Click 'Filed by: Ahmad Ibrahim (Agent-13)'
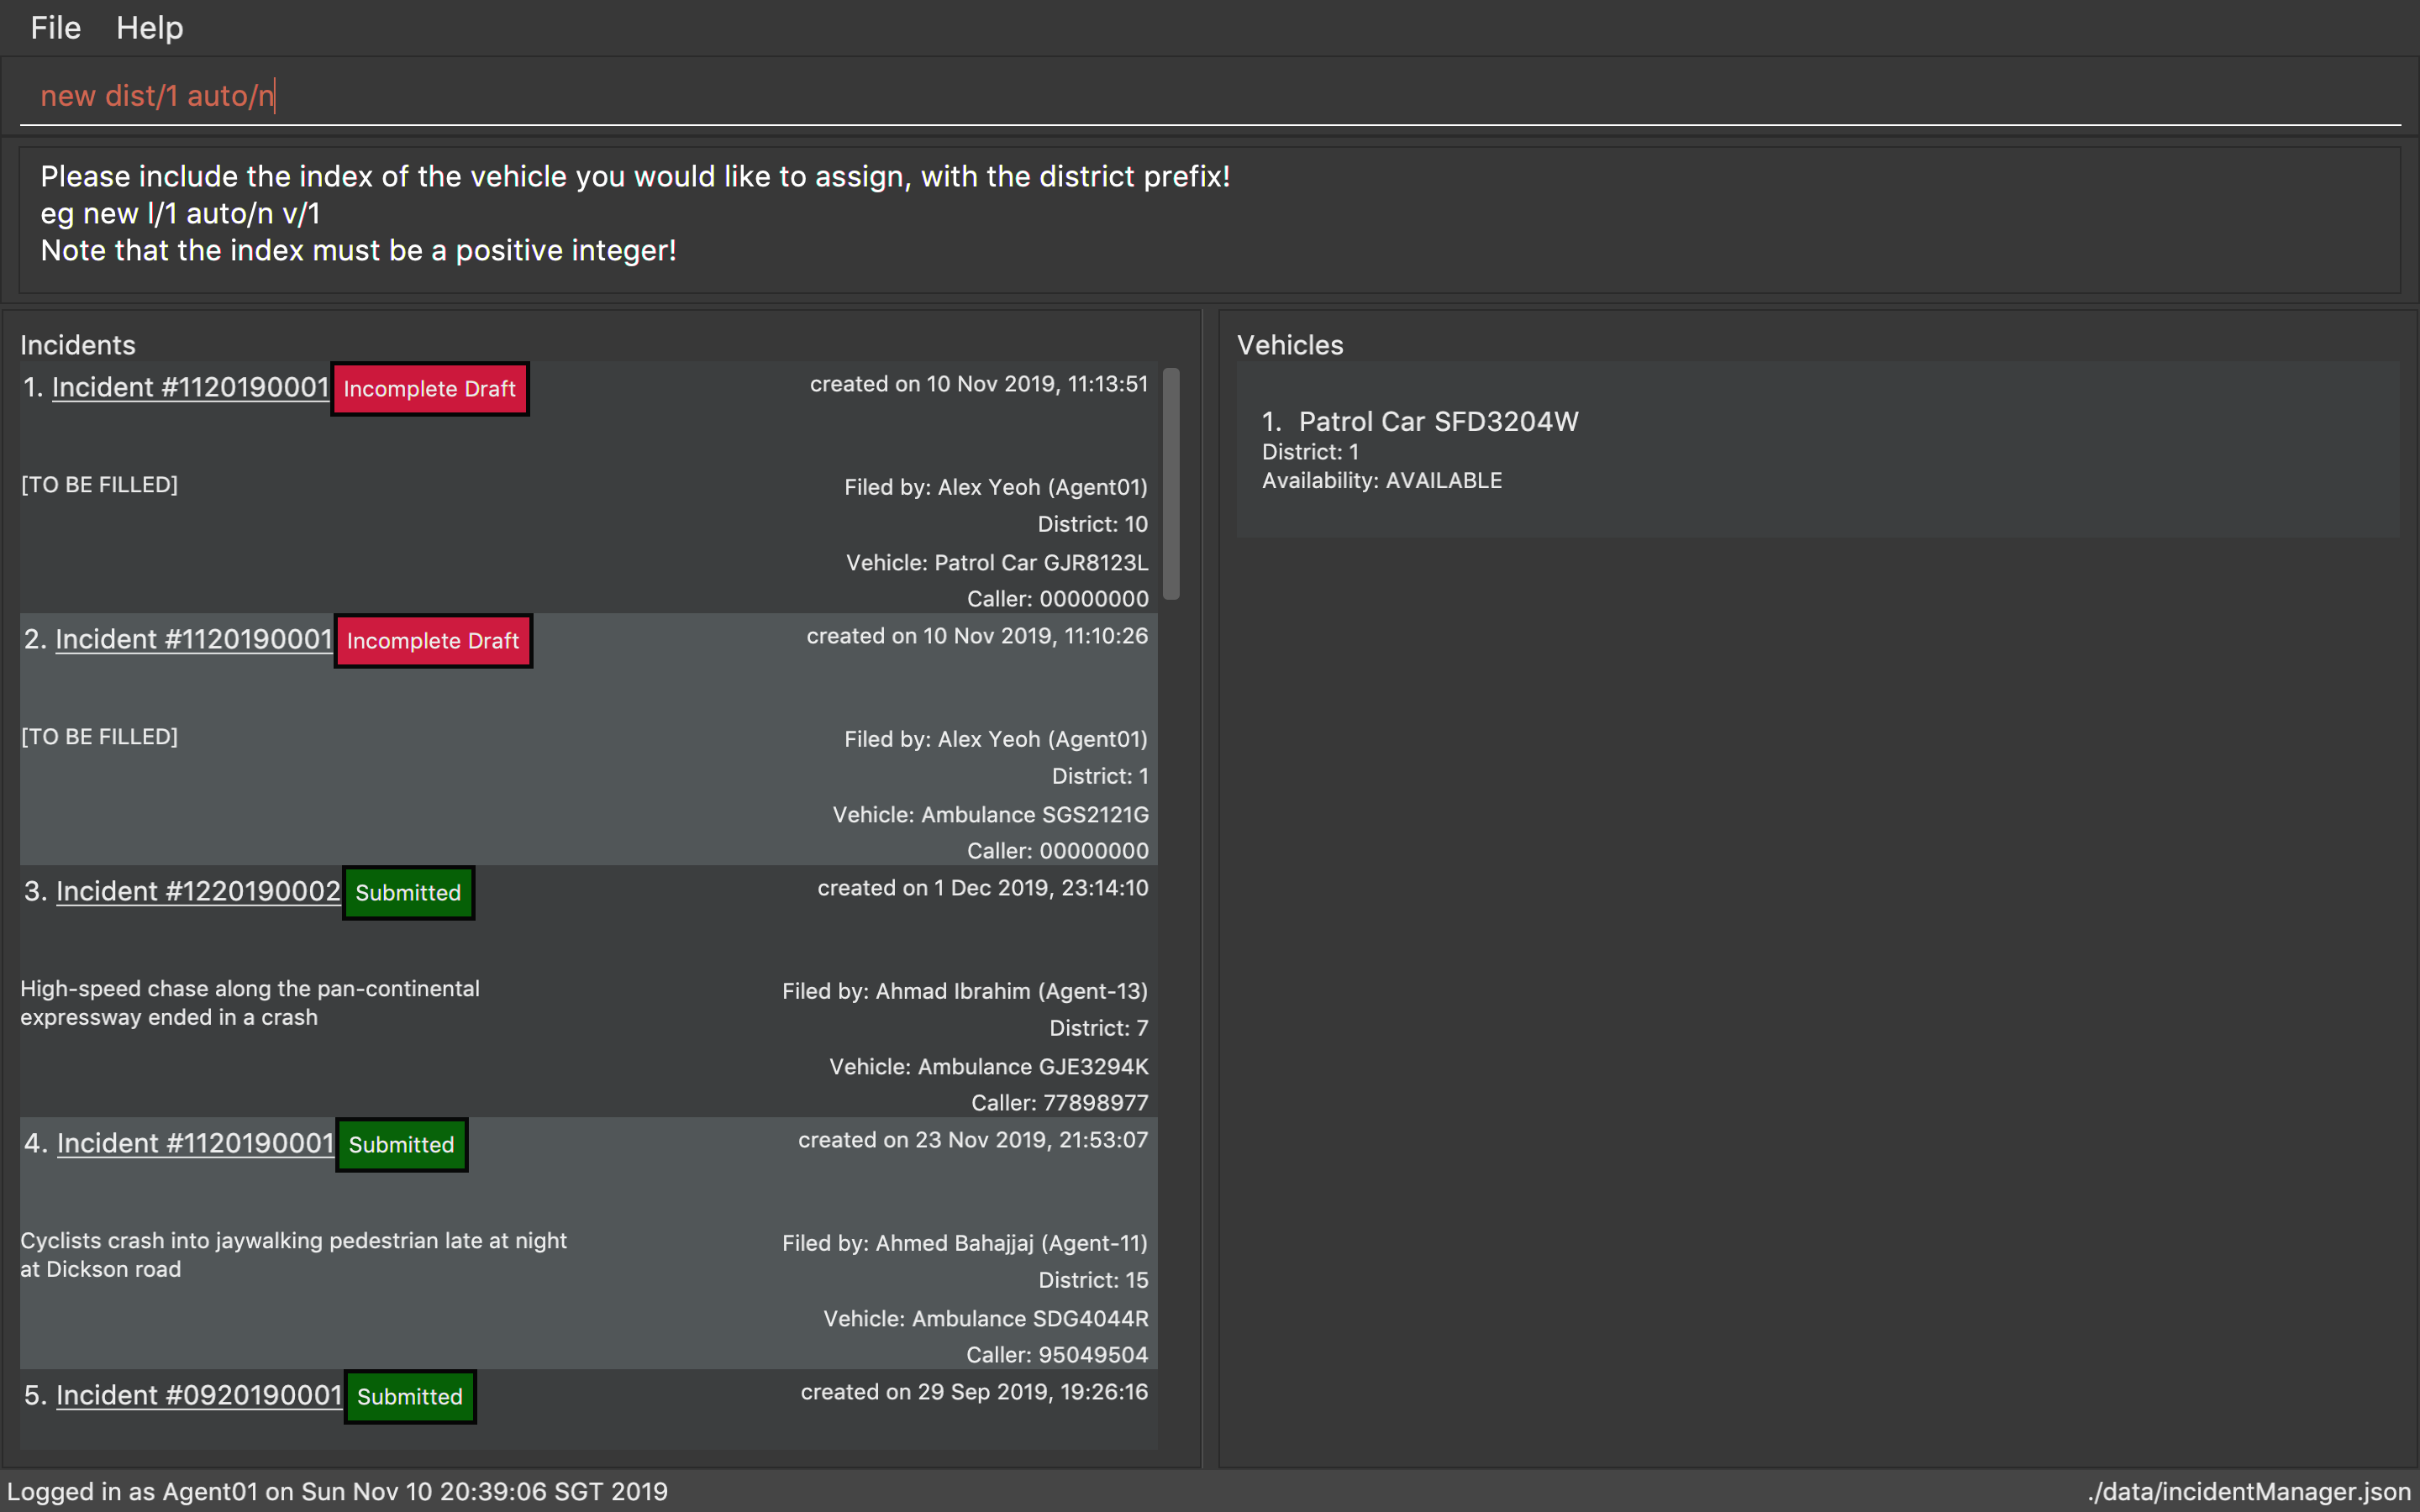 coord(965,991)
